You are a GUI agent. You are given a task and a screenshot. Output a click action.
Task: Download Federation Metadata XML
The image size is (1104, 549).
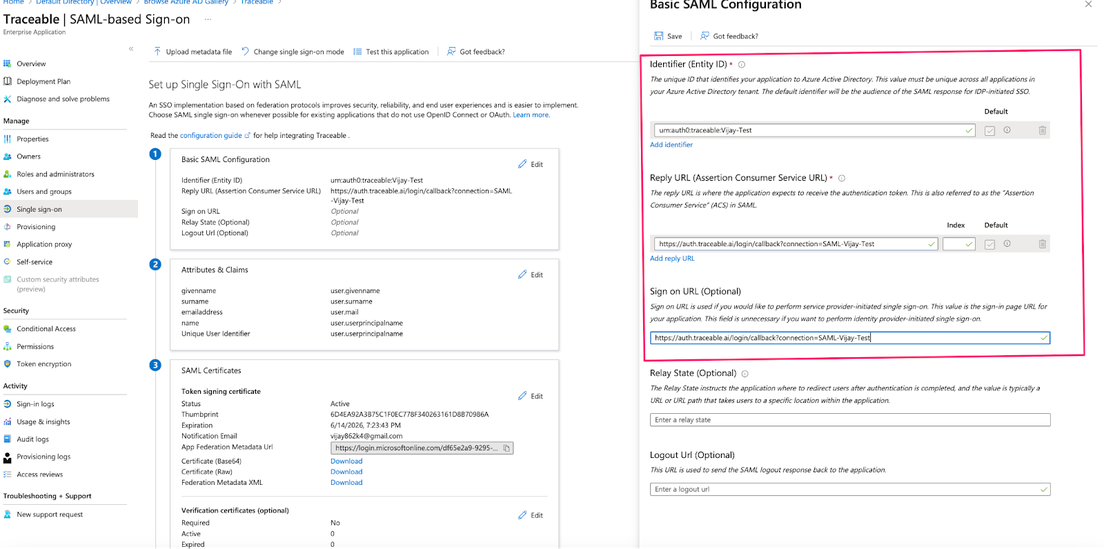(346, 483)
